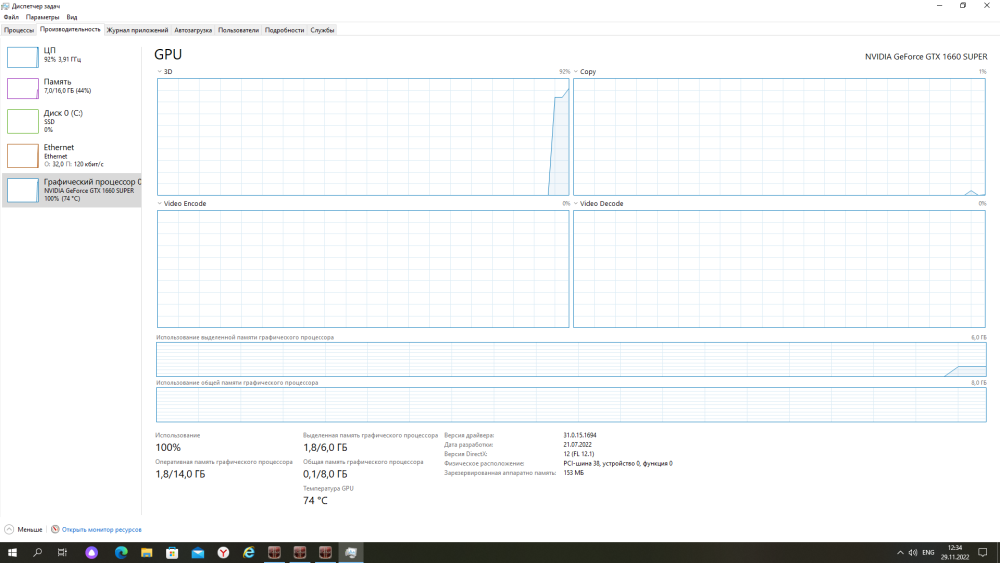Open File Explorer from the taskbar
Screen dimensions: 1000x563
147,552
